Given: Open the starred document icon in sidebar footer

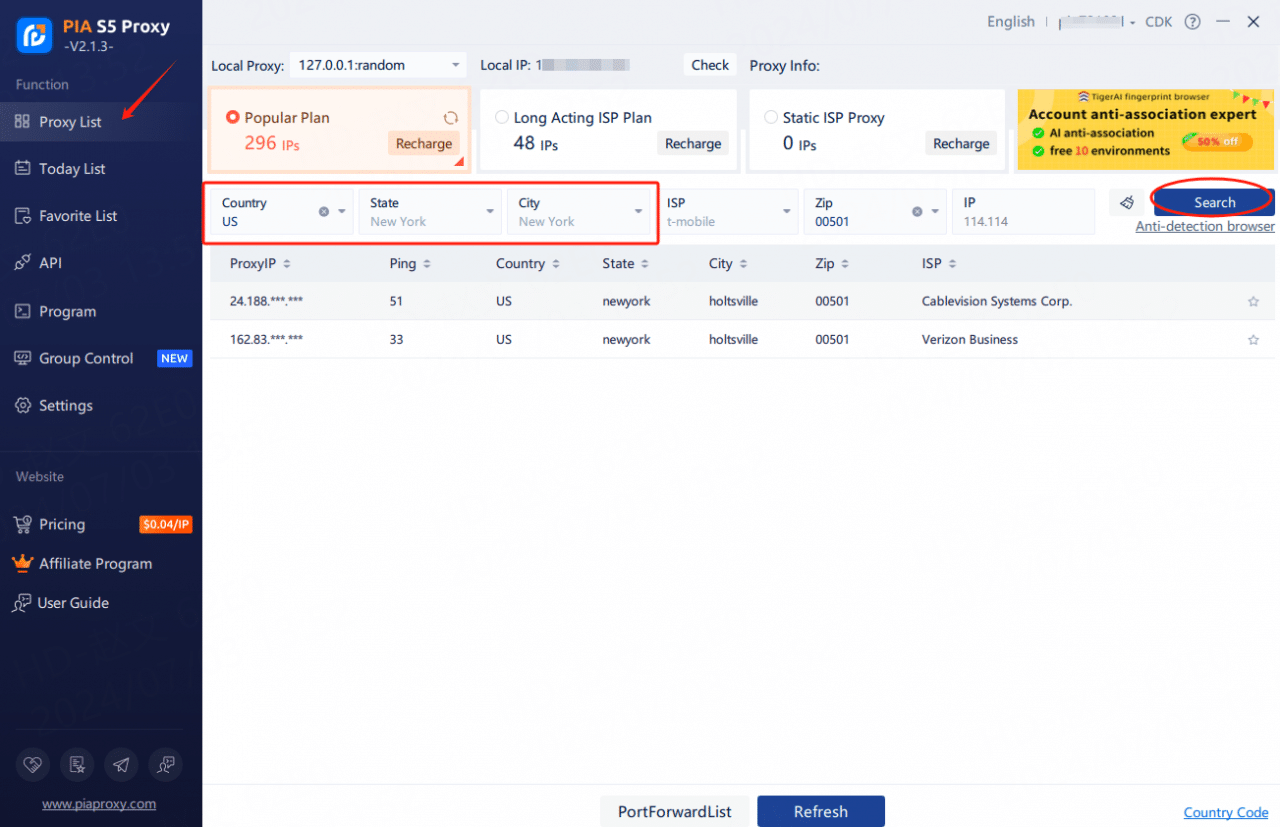Looking at the screenshot, I should [77, 765].
